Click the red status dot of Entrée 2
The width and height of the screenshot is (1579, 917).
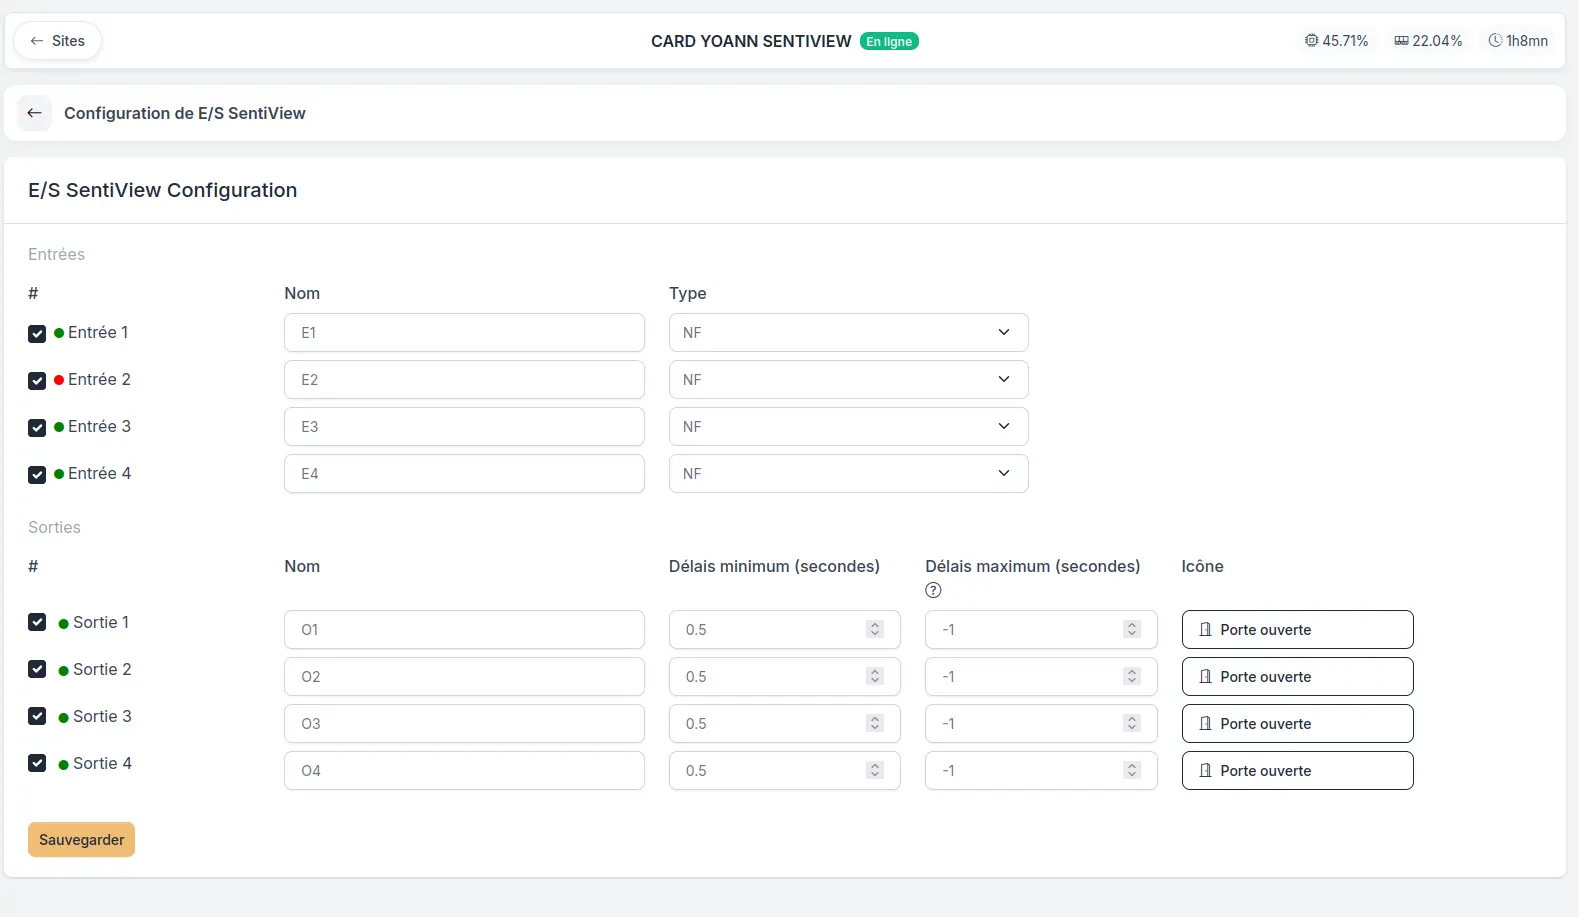(59, 380)
